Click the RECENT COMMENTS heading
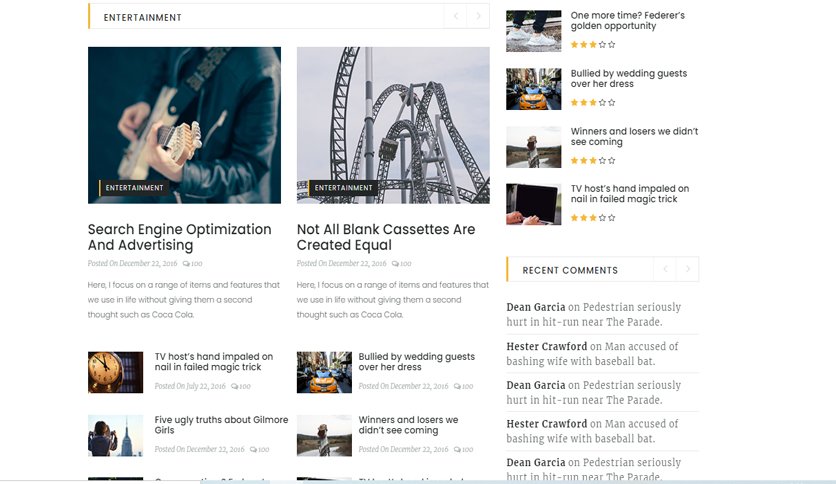The height and width of the screenshot is (484, 836). coord(570,270)
